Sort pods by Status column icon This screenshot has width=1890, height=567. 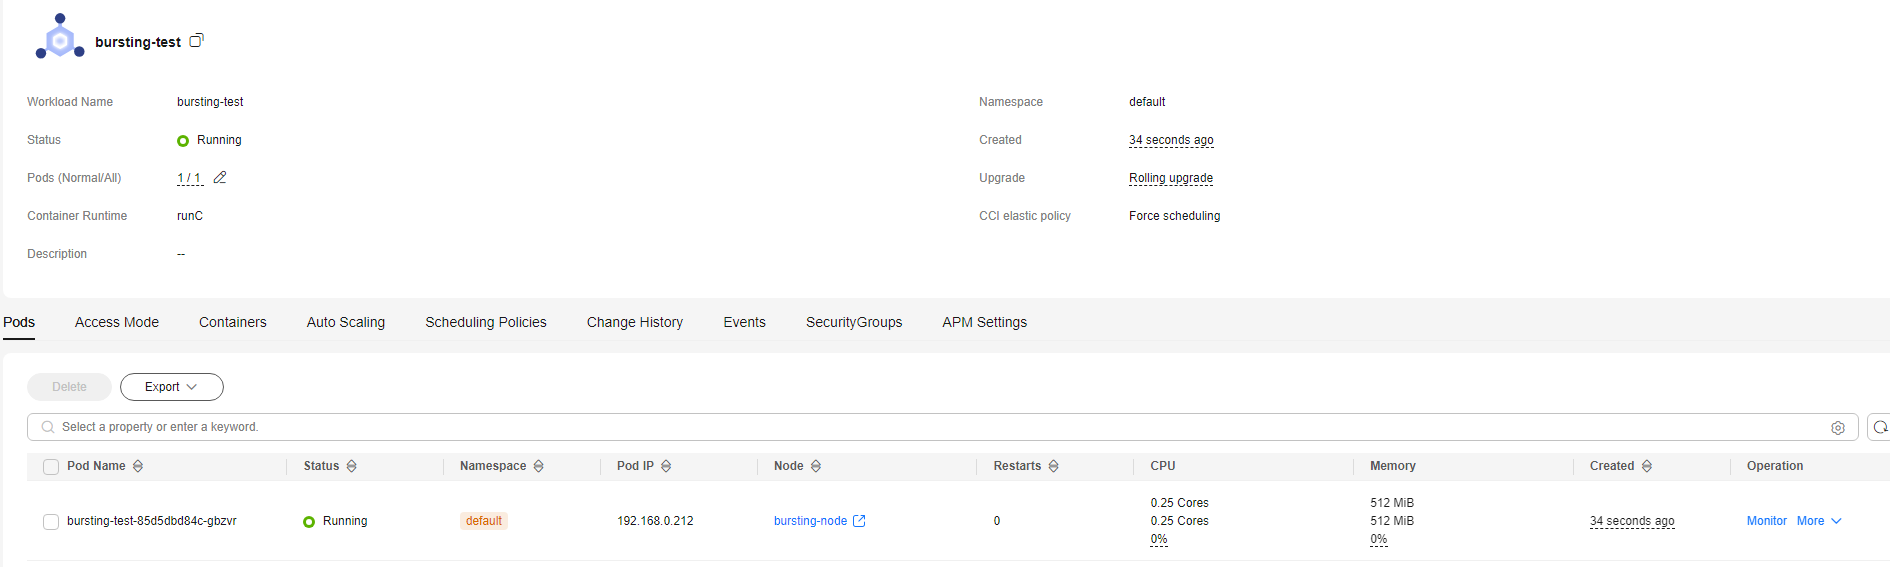click(352, 466)
